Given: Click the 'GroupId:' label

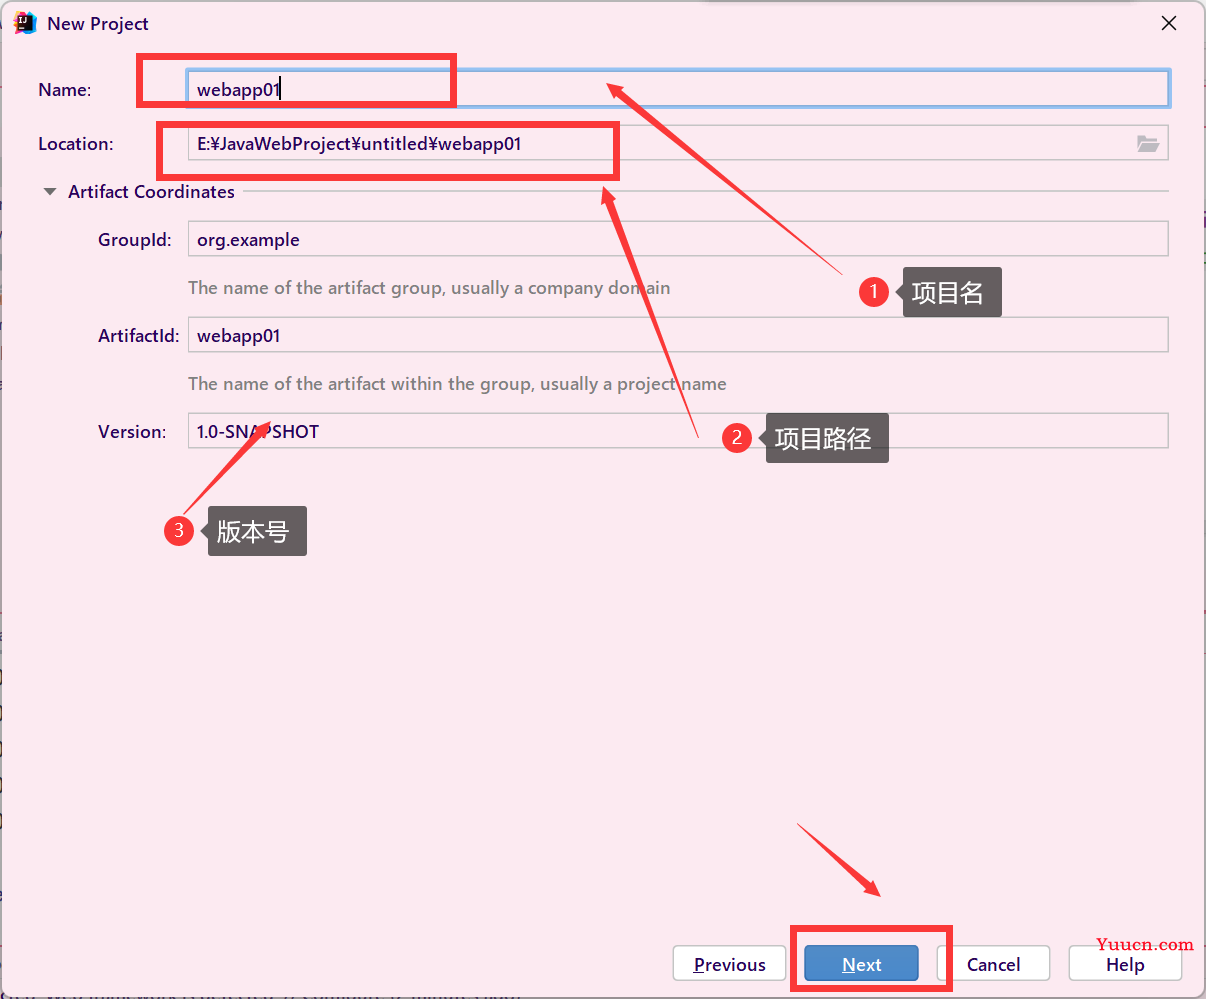Looking at the screenshot, I should [135, 240].
